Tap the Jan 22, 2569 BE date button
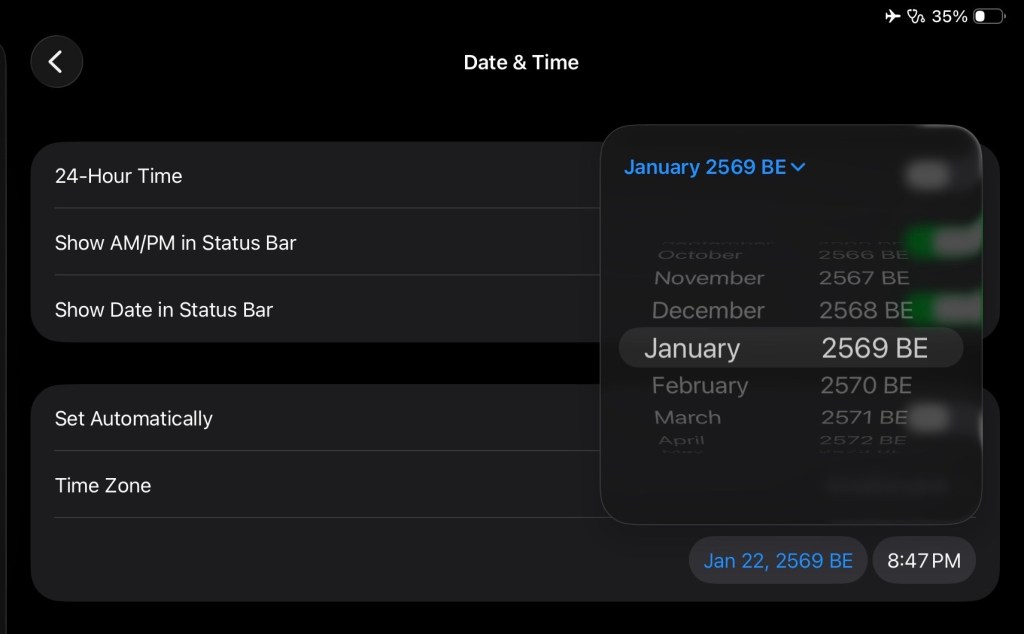This screenshot has width=1024, height=634. 778,560
